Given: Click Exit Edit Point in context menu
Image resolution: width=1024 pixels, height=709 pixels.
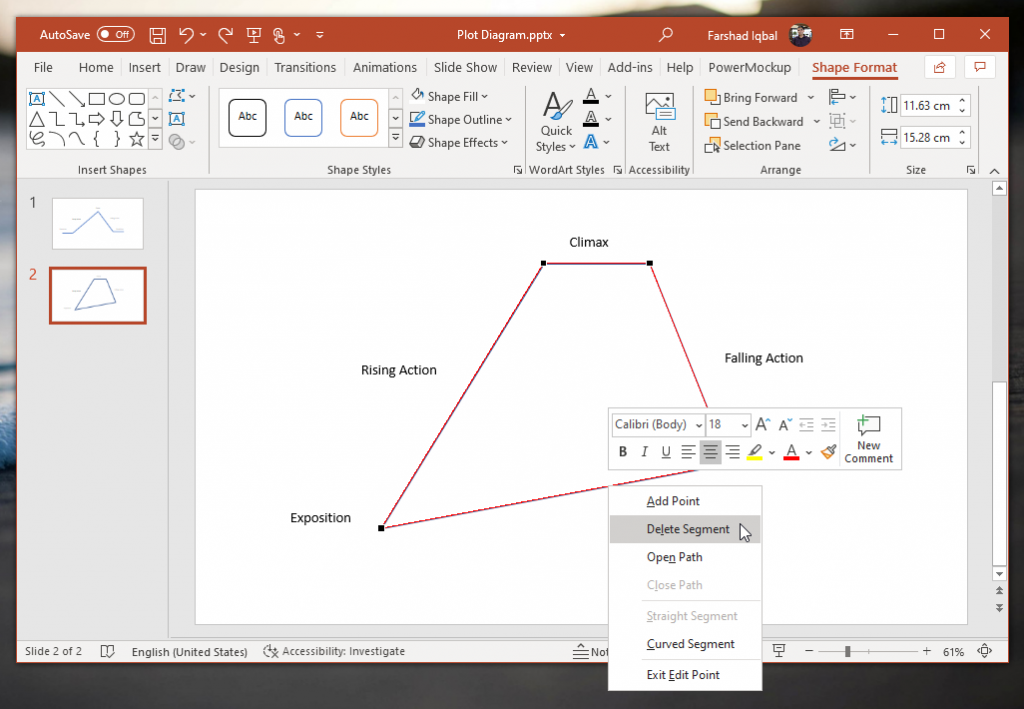Looking at the screenshot, I should pyautogui.click(x=684, y=675).
